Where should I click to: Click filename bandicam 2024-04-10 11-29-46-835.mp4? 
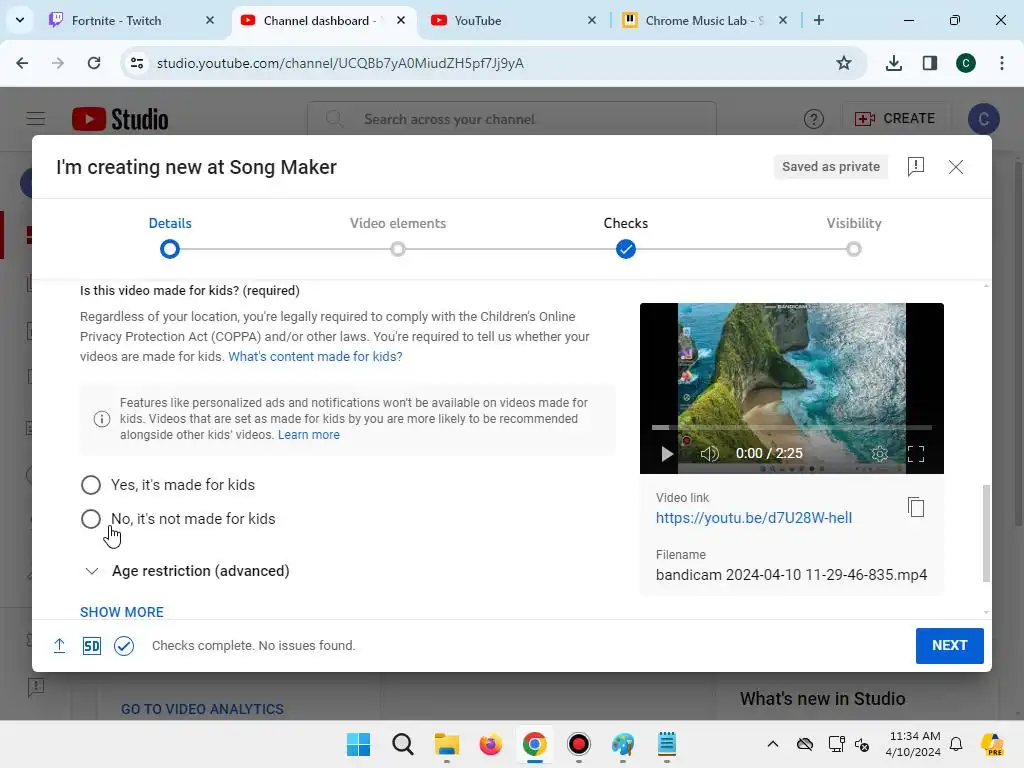tap(791, 575)
